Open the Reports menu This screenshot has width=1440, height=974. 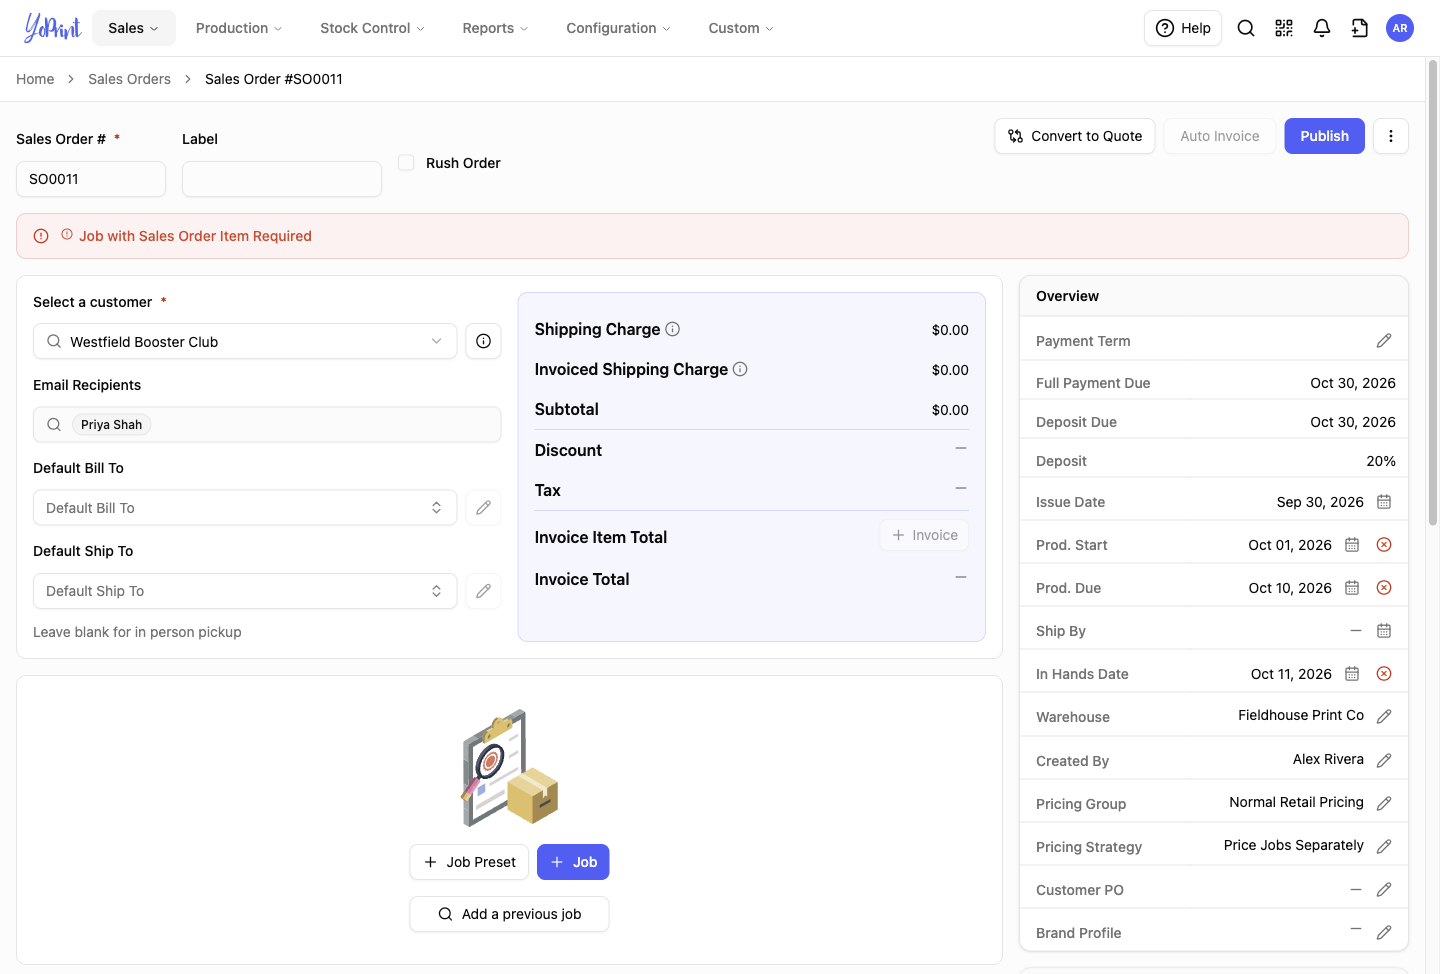(495, 28)
